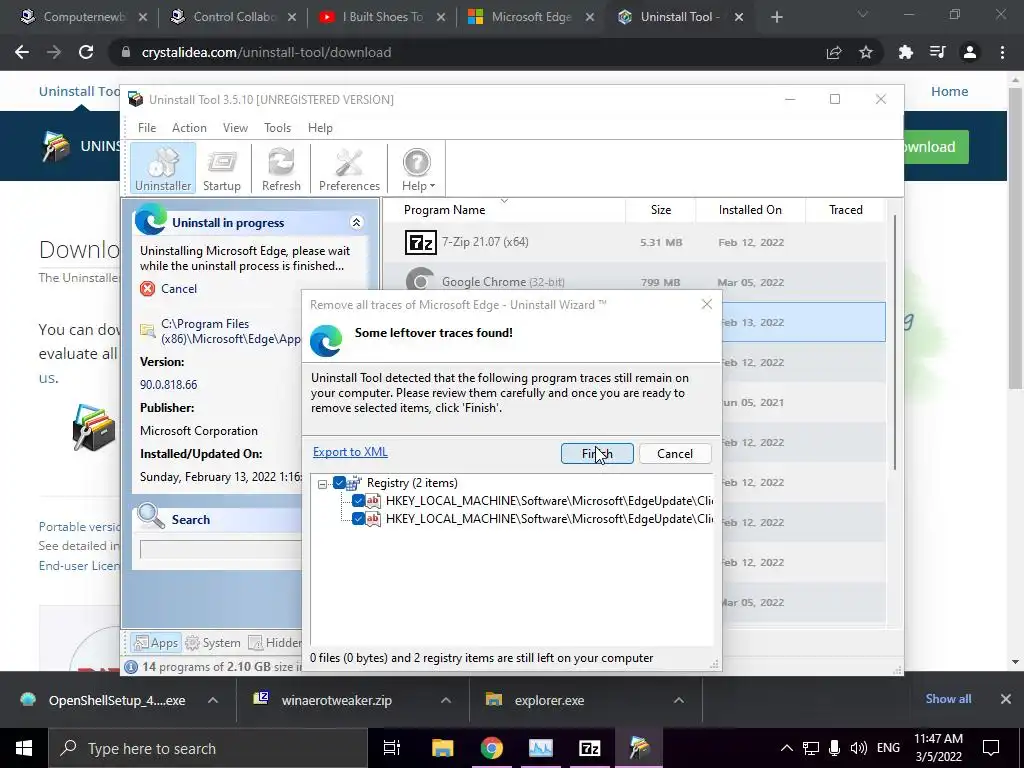
Task: Open the explorer.exe downloaded file
Action: pos(549,700)
